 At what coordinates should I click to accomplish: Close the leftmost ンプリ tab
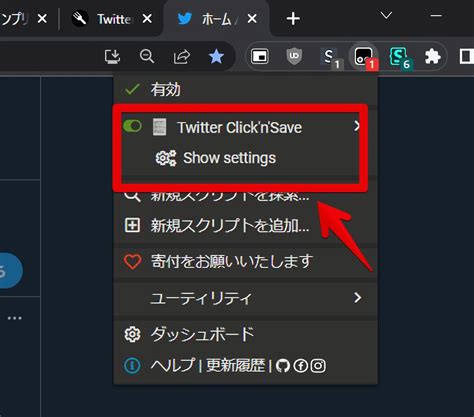coord(42,19)
